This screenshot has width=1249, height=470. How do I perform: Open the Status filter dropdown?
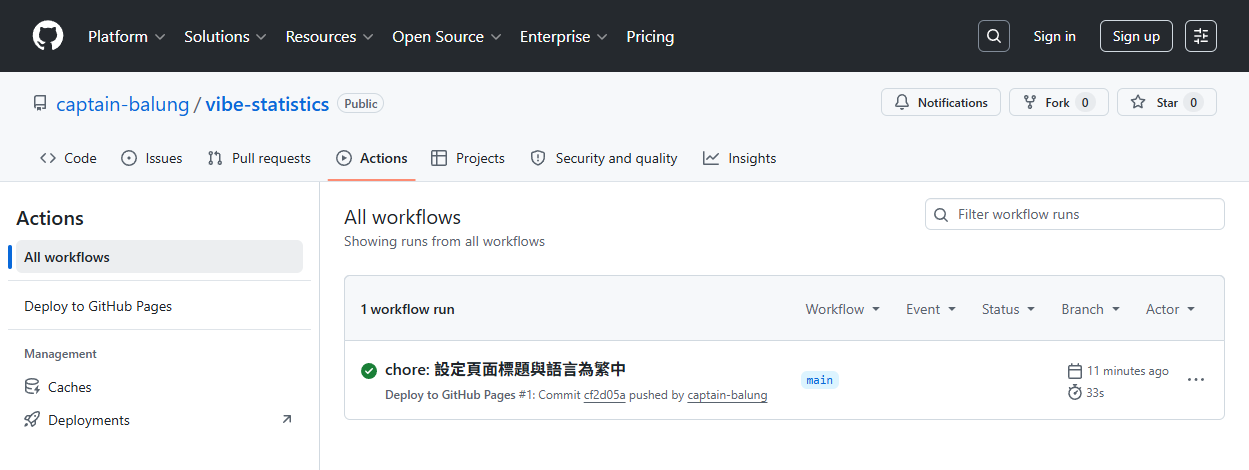pyautogui.click(x=1008, y=309)
